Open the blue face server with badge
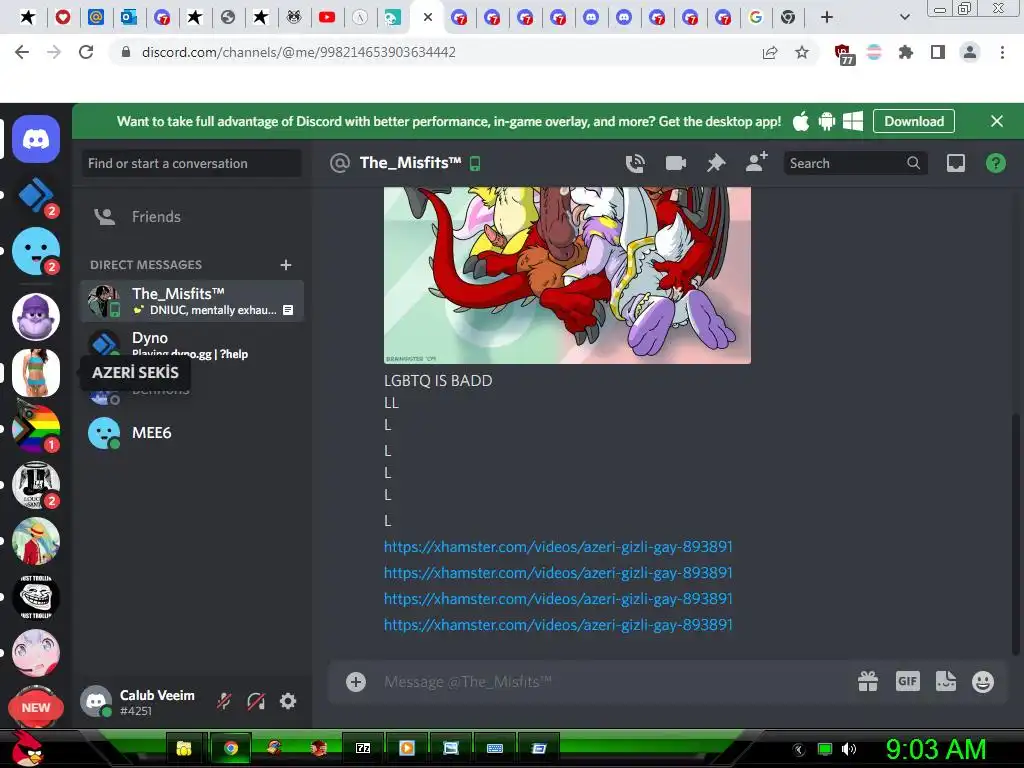The width and height of the screenshot is (1024, 768). click(x=36, y=251)
